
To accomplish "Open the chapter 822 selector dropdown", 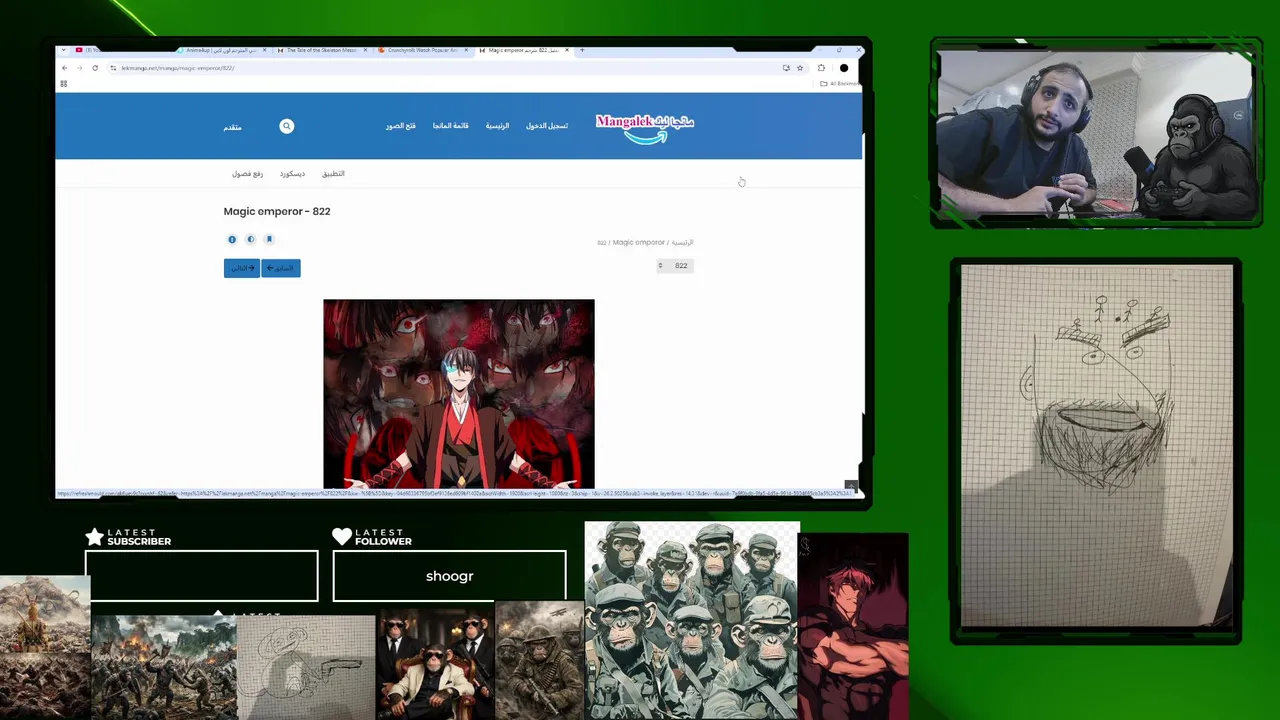I will tap(675, 266).
